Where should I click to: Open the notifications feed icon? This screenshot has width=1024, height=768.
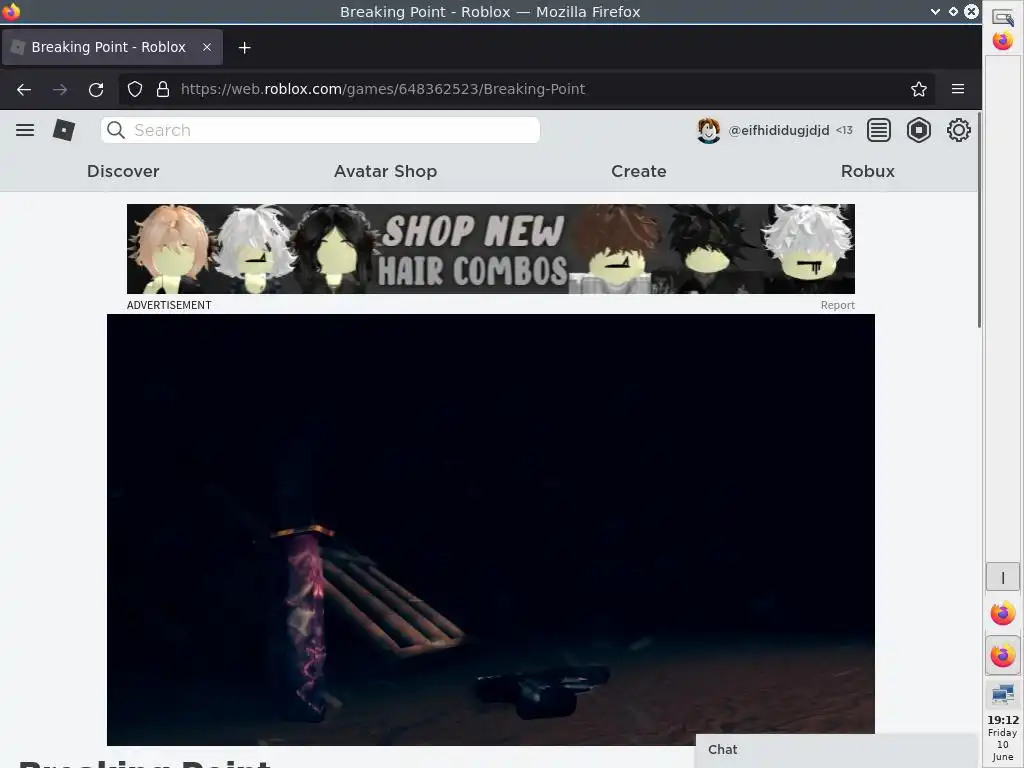(878, 130)
